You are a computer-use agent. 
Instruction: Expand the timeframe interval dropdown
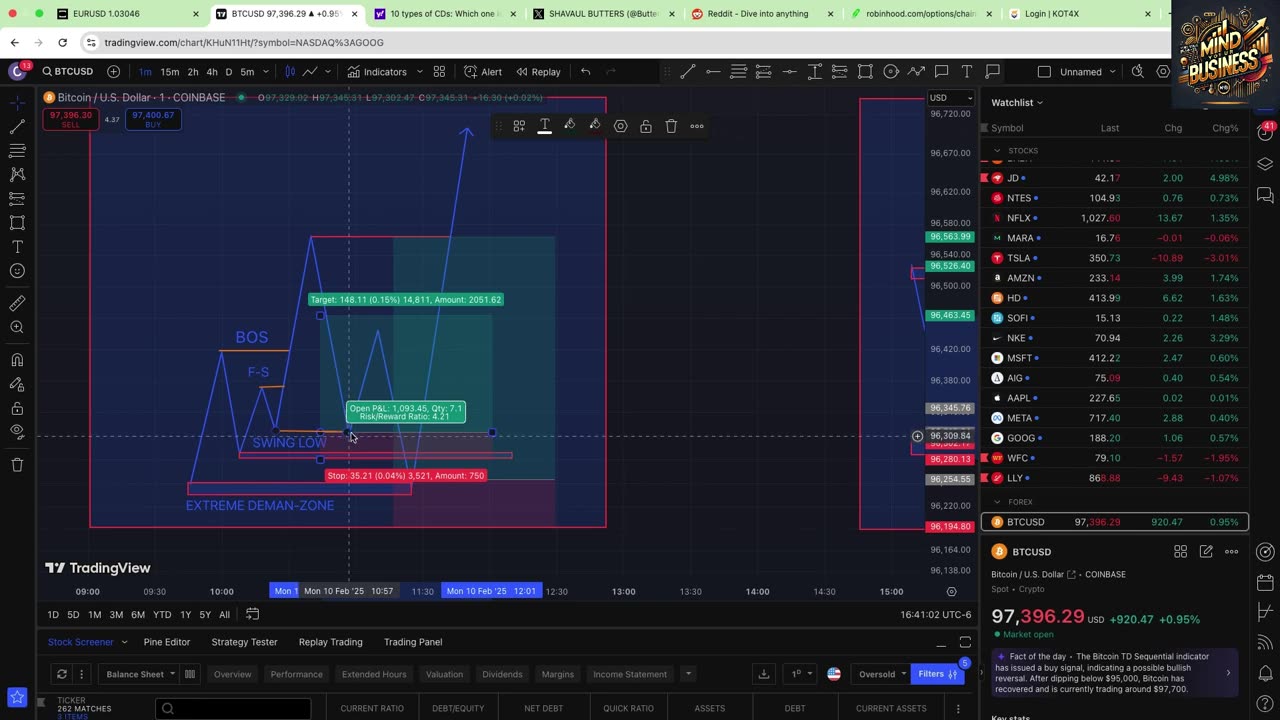266,72
